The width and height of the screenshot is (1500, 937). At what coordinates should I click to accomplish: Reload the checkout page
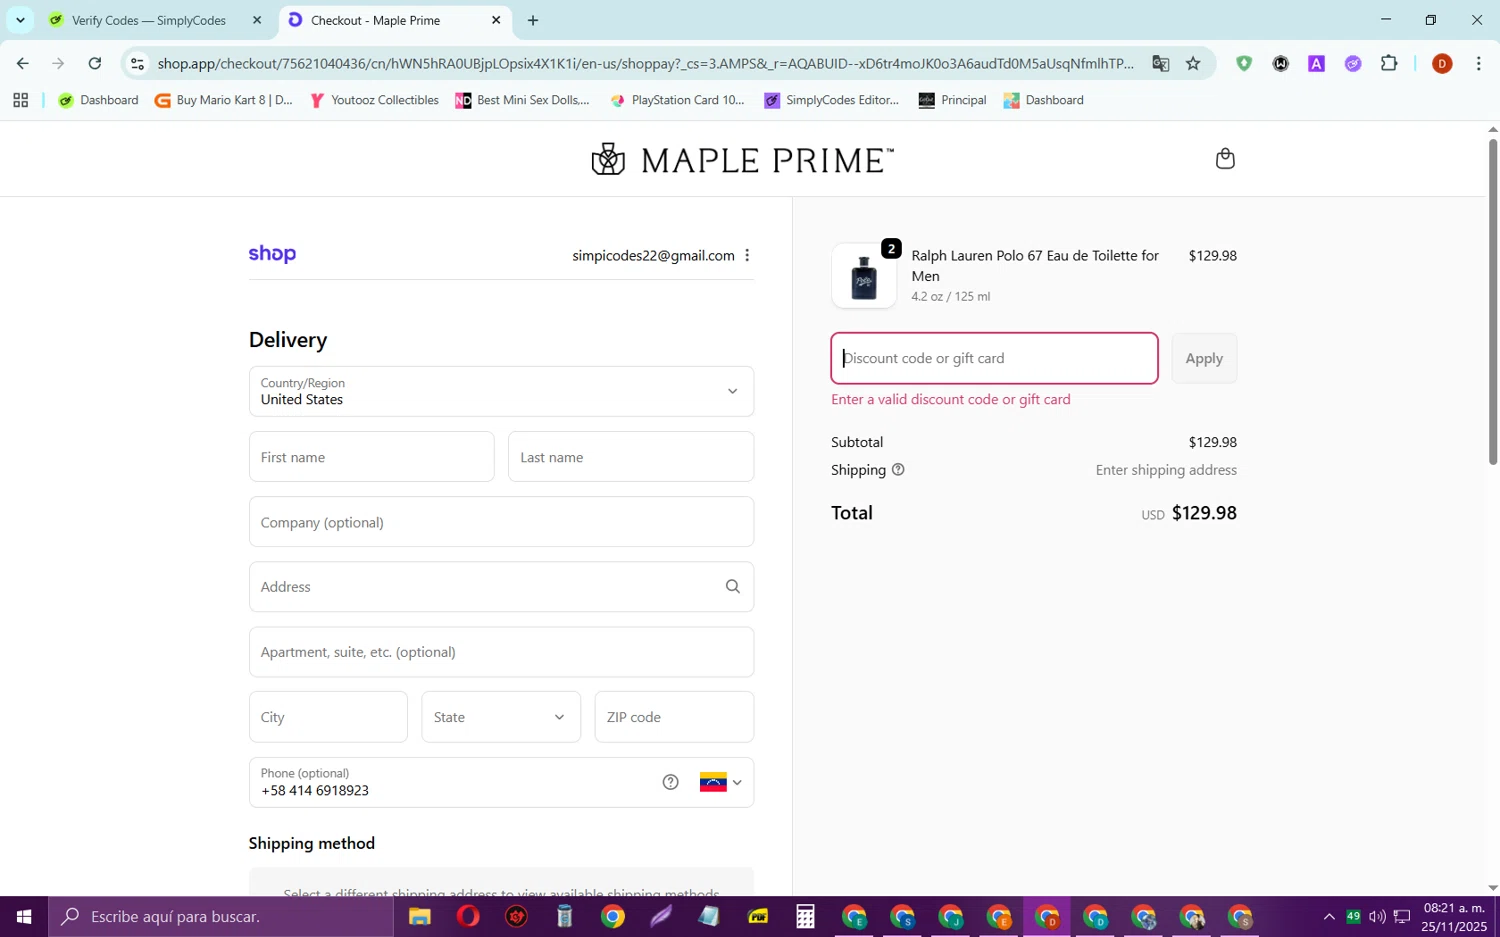[x=94, y=63]
